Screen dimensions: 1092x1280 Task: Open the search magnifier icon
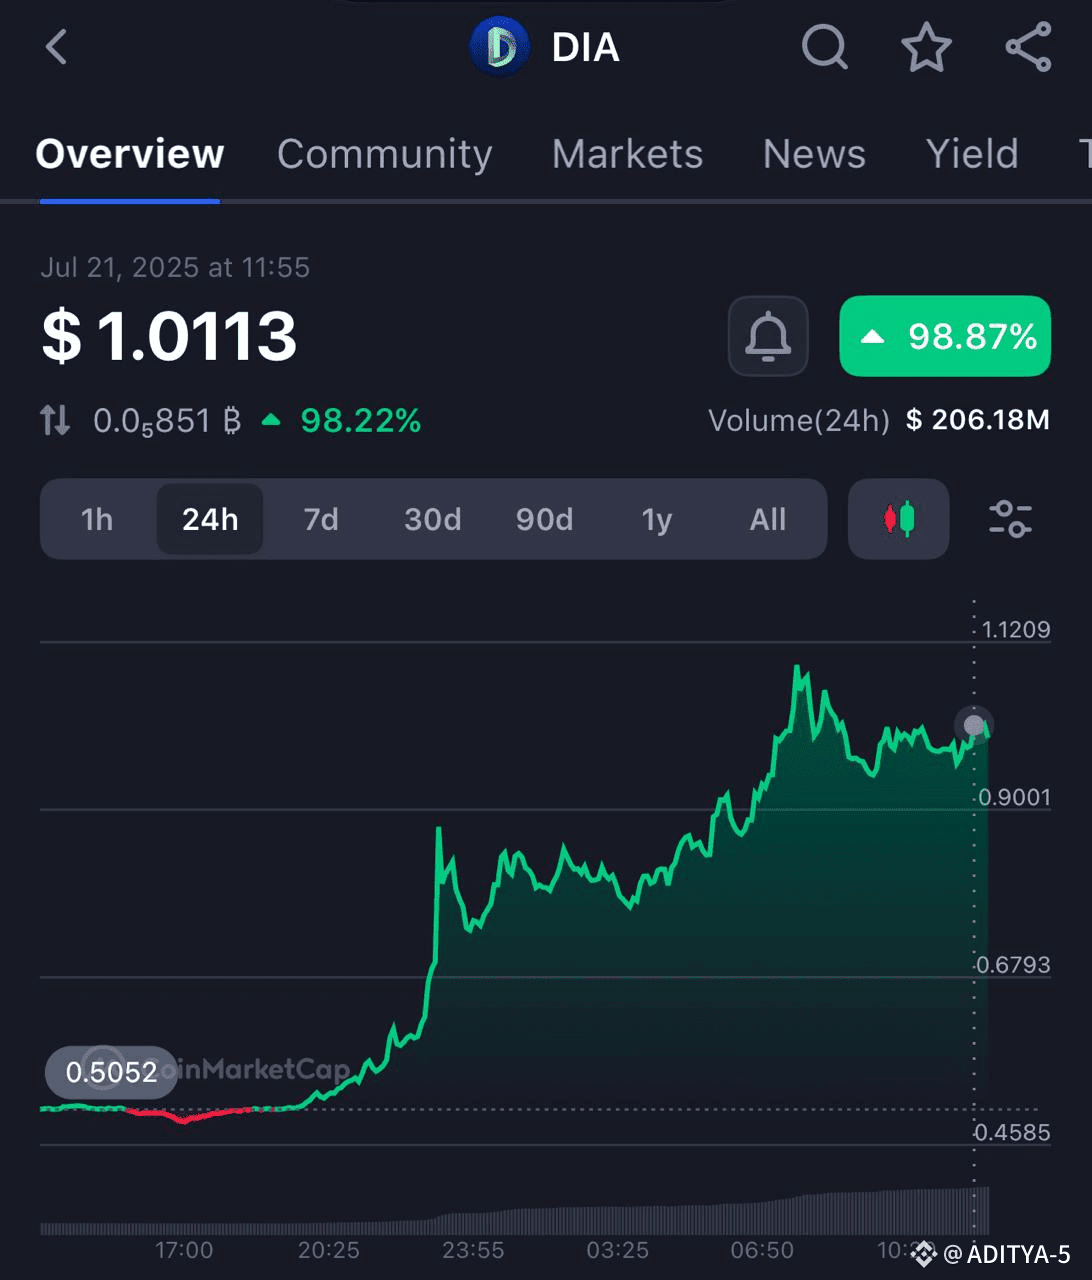pyautogui.click(x=825, y=47)
